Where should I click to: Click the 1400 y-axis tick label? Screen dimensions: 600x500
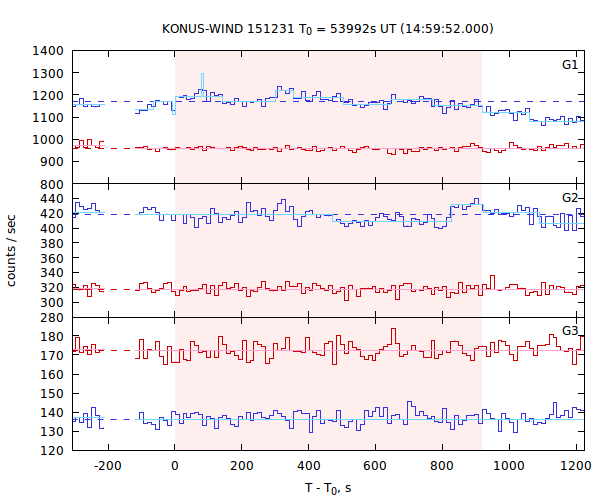tap(48, 50)
